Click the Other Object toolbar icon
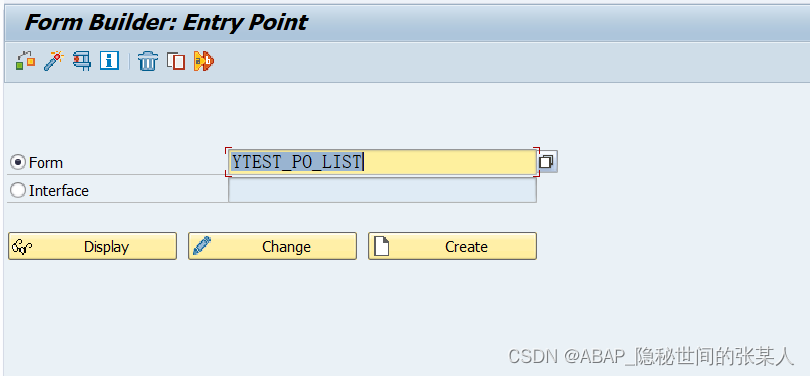Image resolution: width=810 pixels, height=376 pixels. pos(25,61)
